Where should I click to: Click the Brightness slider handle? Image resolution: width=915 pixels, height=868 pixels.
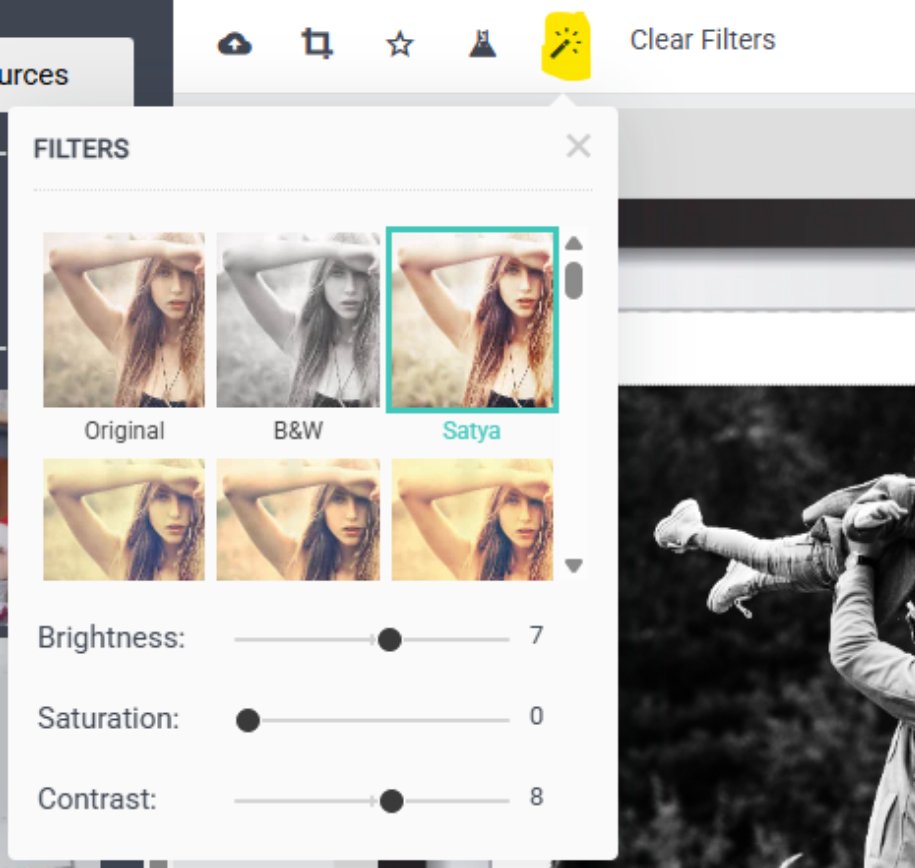pos(390,639)
